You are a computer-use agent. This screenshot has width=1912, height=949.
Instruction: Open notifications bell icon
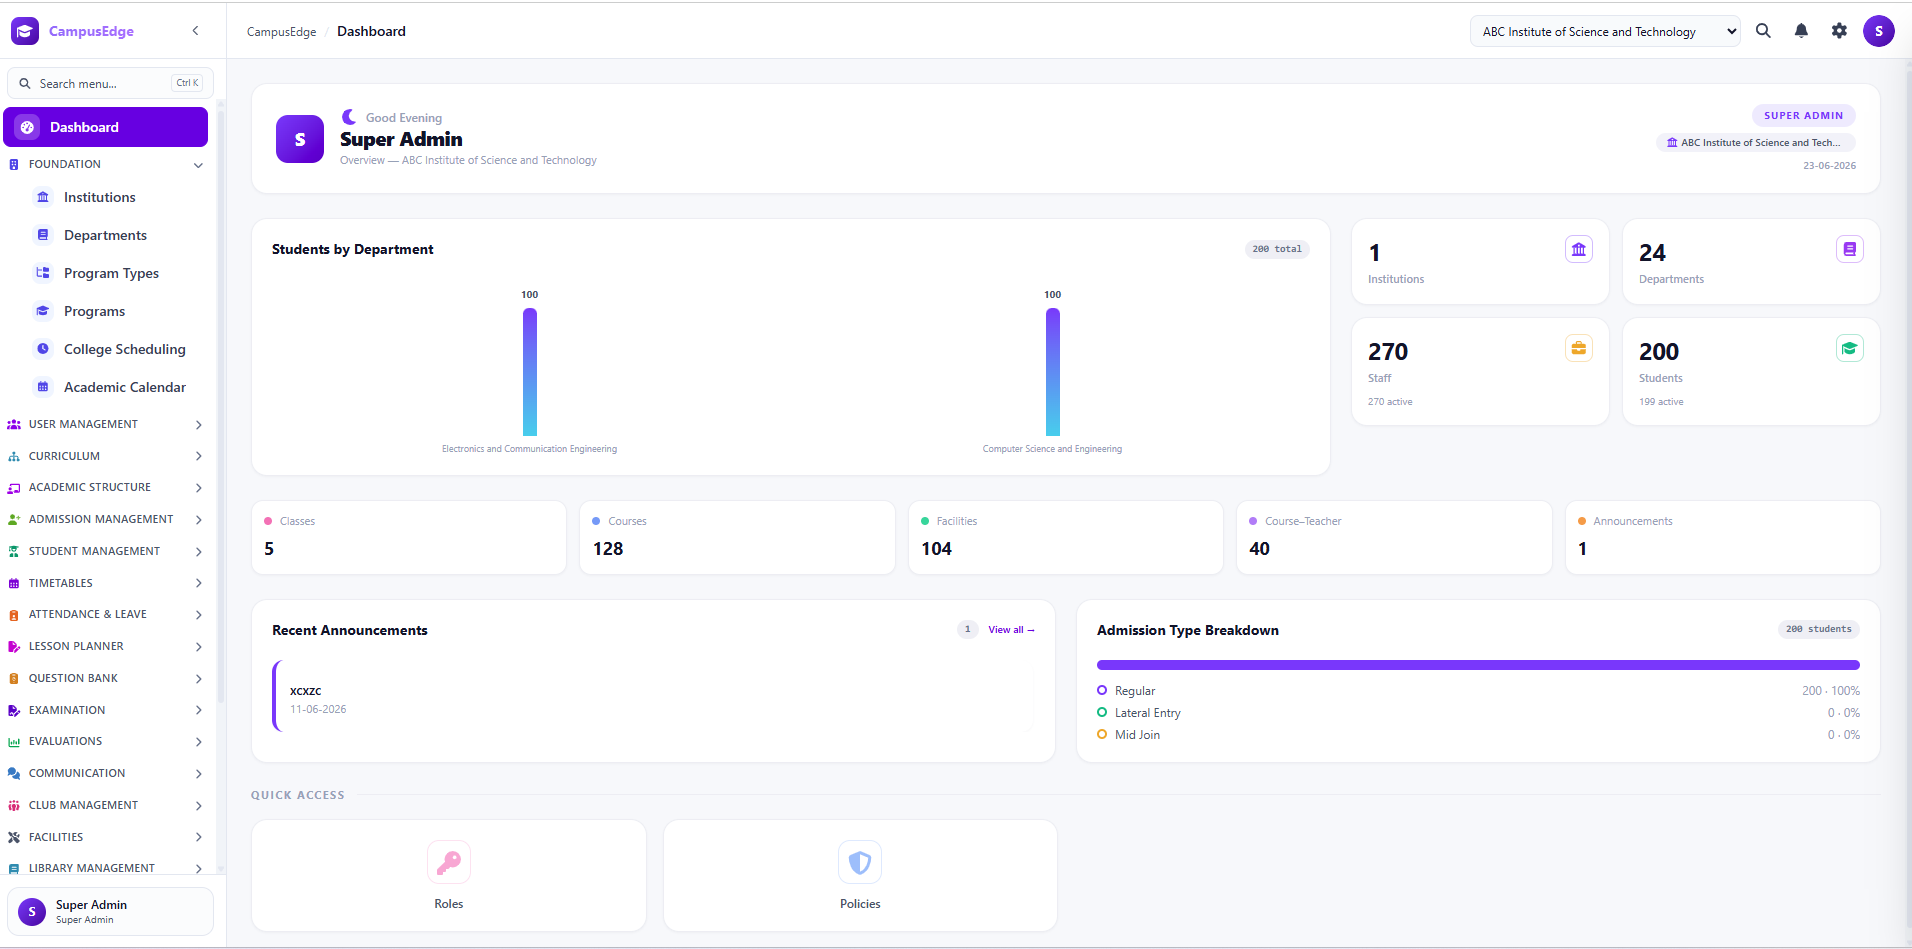1801,31
